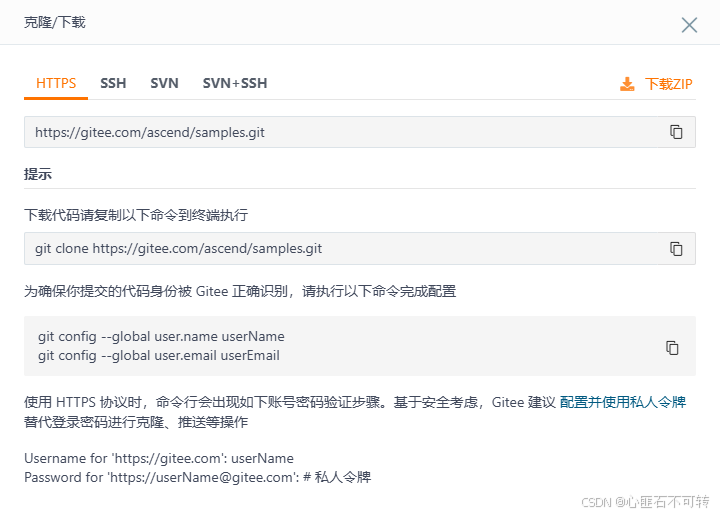Select the HTTPS tab
This screenshot has width=720, height=515.
click(56, 83)
